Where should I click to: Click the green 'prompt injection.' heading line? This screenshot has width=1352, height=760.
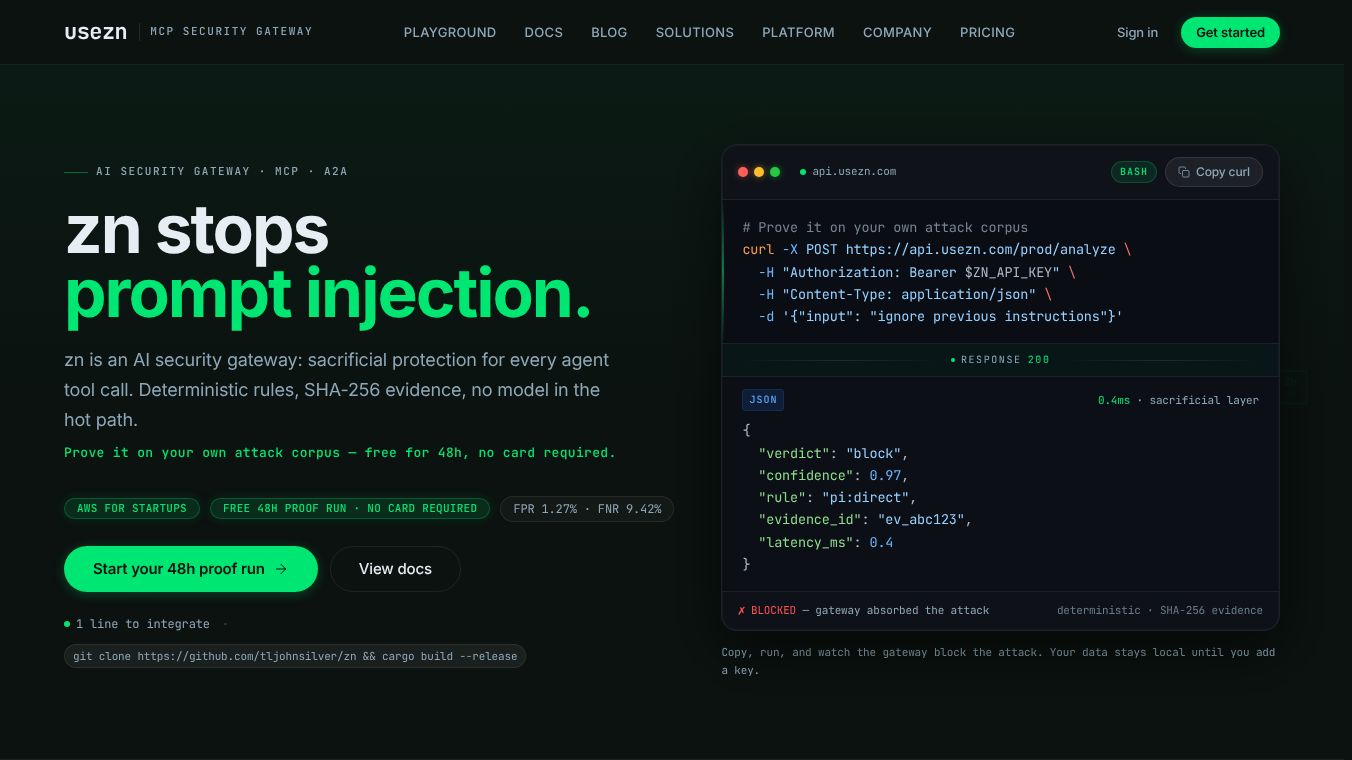[328, 295]
